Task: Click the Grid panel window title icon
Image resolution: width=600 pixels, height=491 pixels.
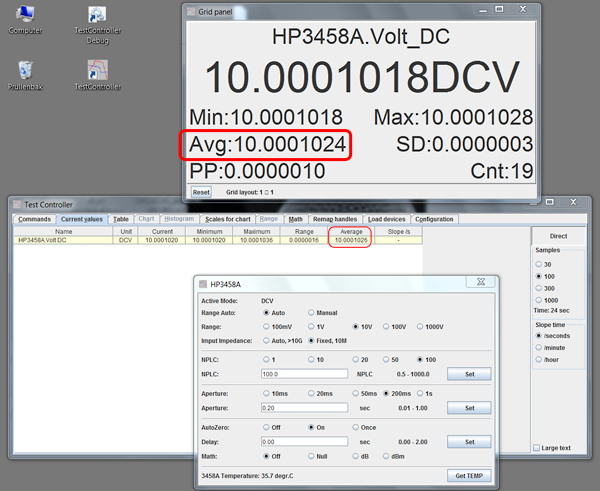Action: (191, 11)
